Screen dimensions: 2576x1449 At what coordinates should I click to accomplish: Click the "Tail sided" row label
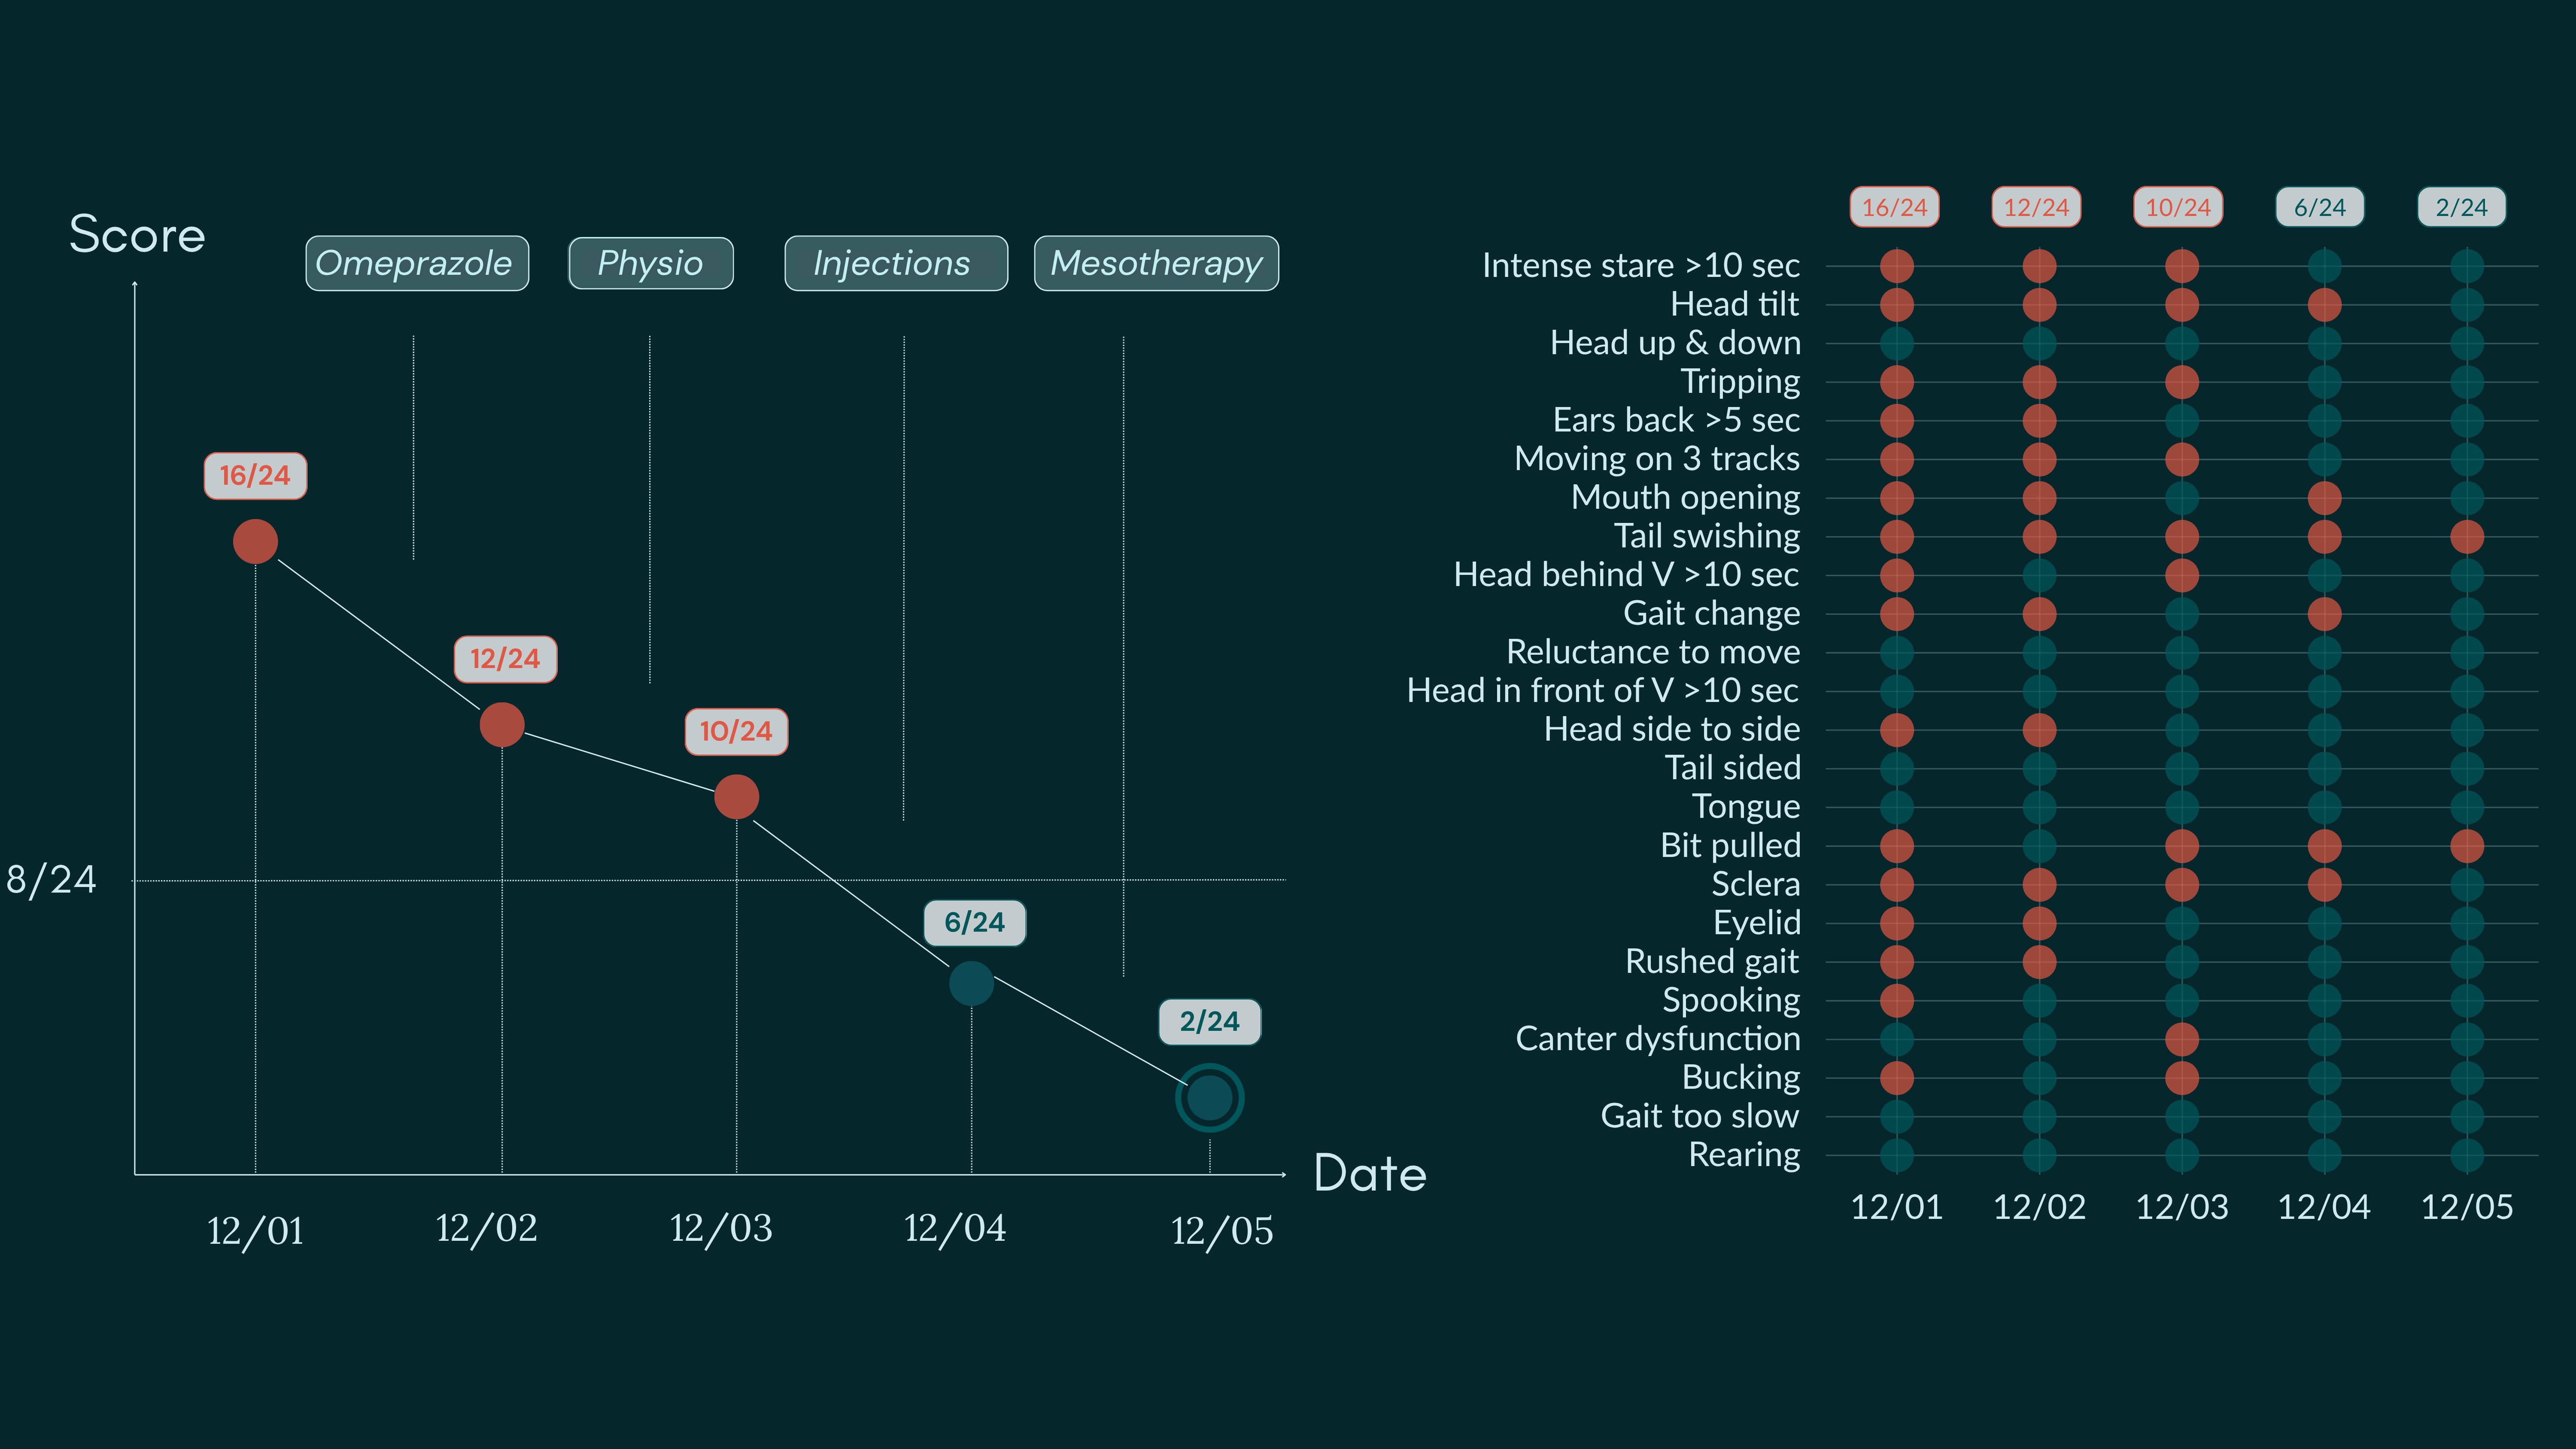coord(1733,768)
